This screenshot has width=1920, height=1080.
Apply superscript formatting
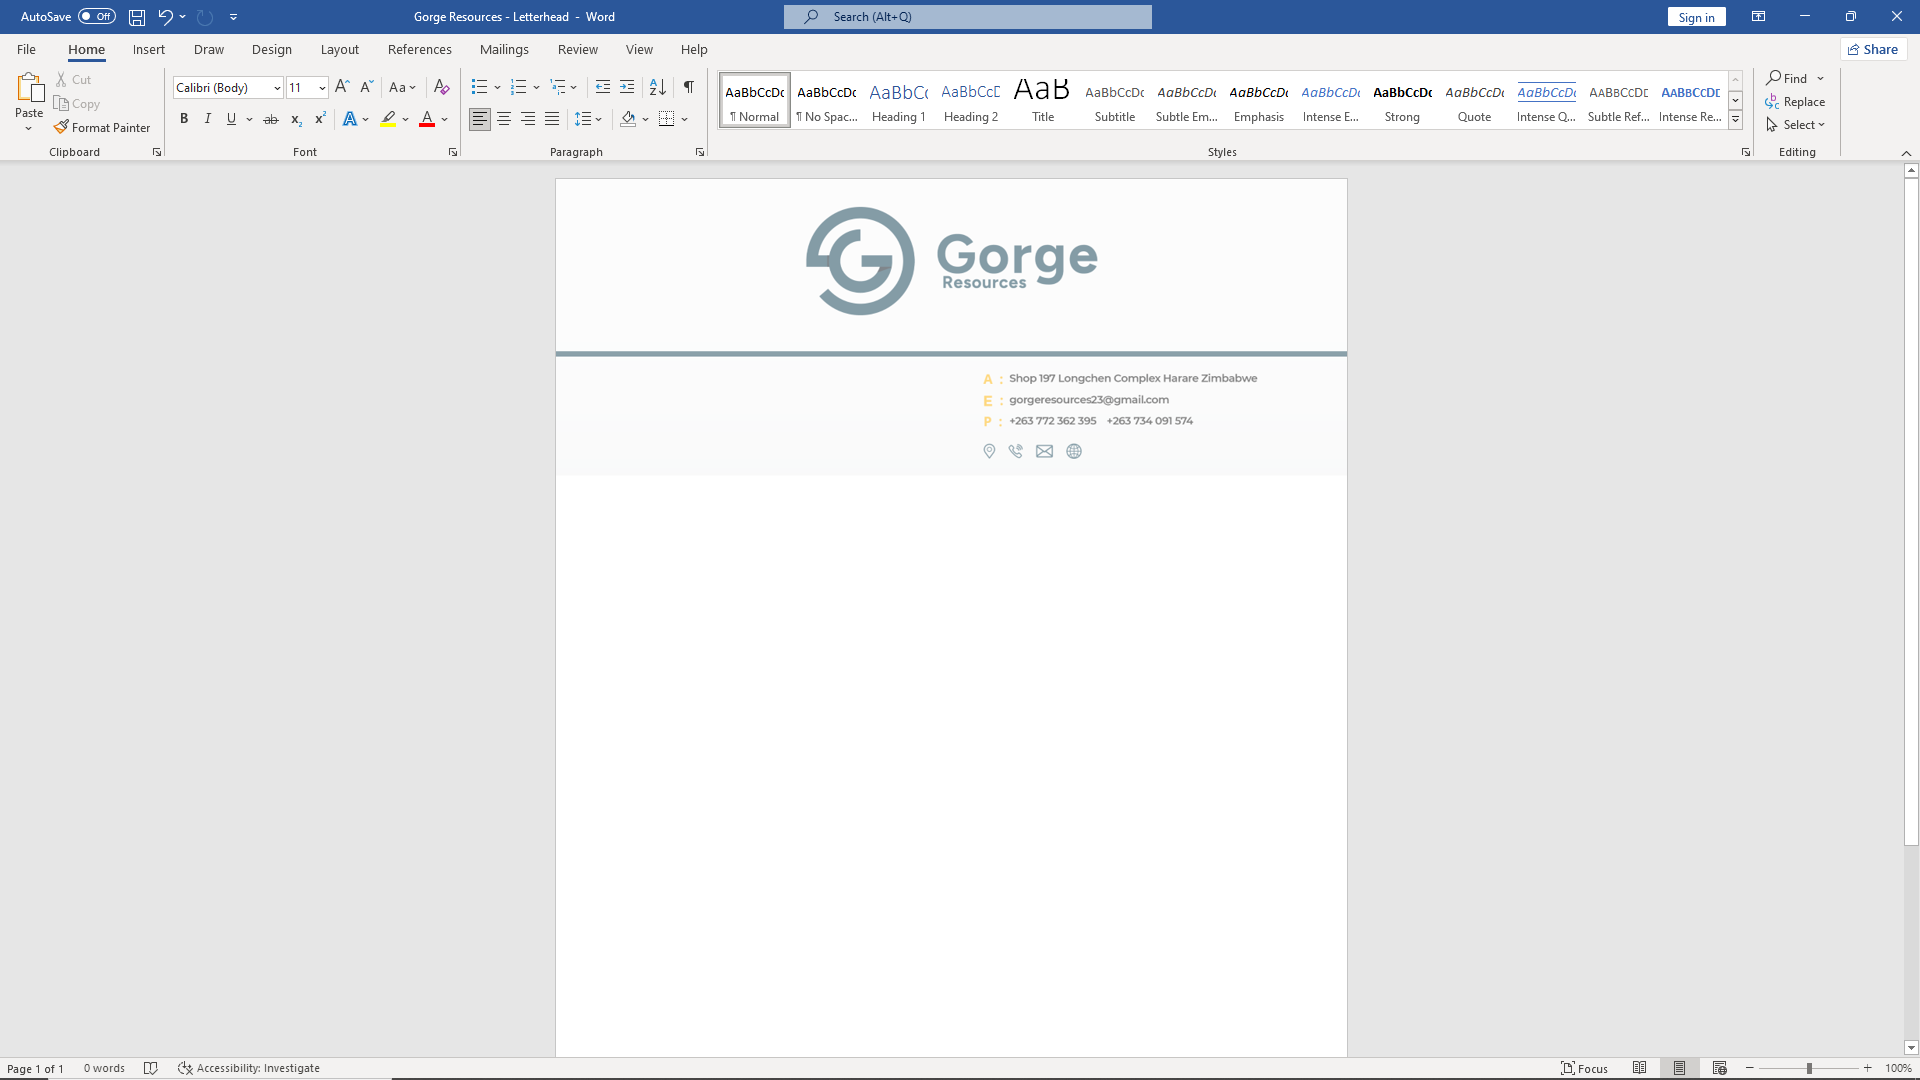(x=320, y=119)
